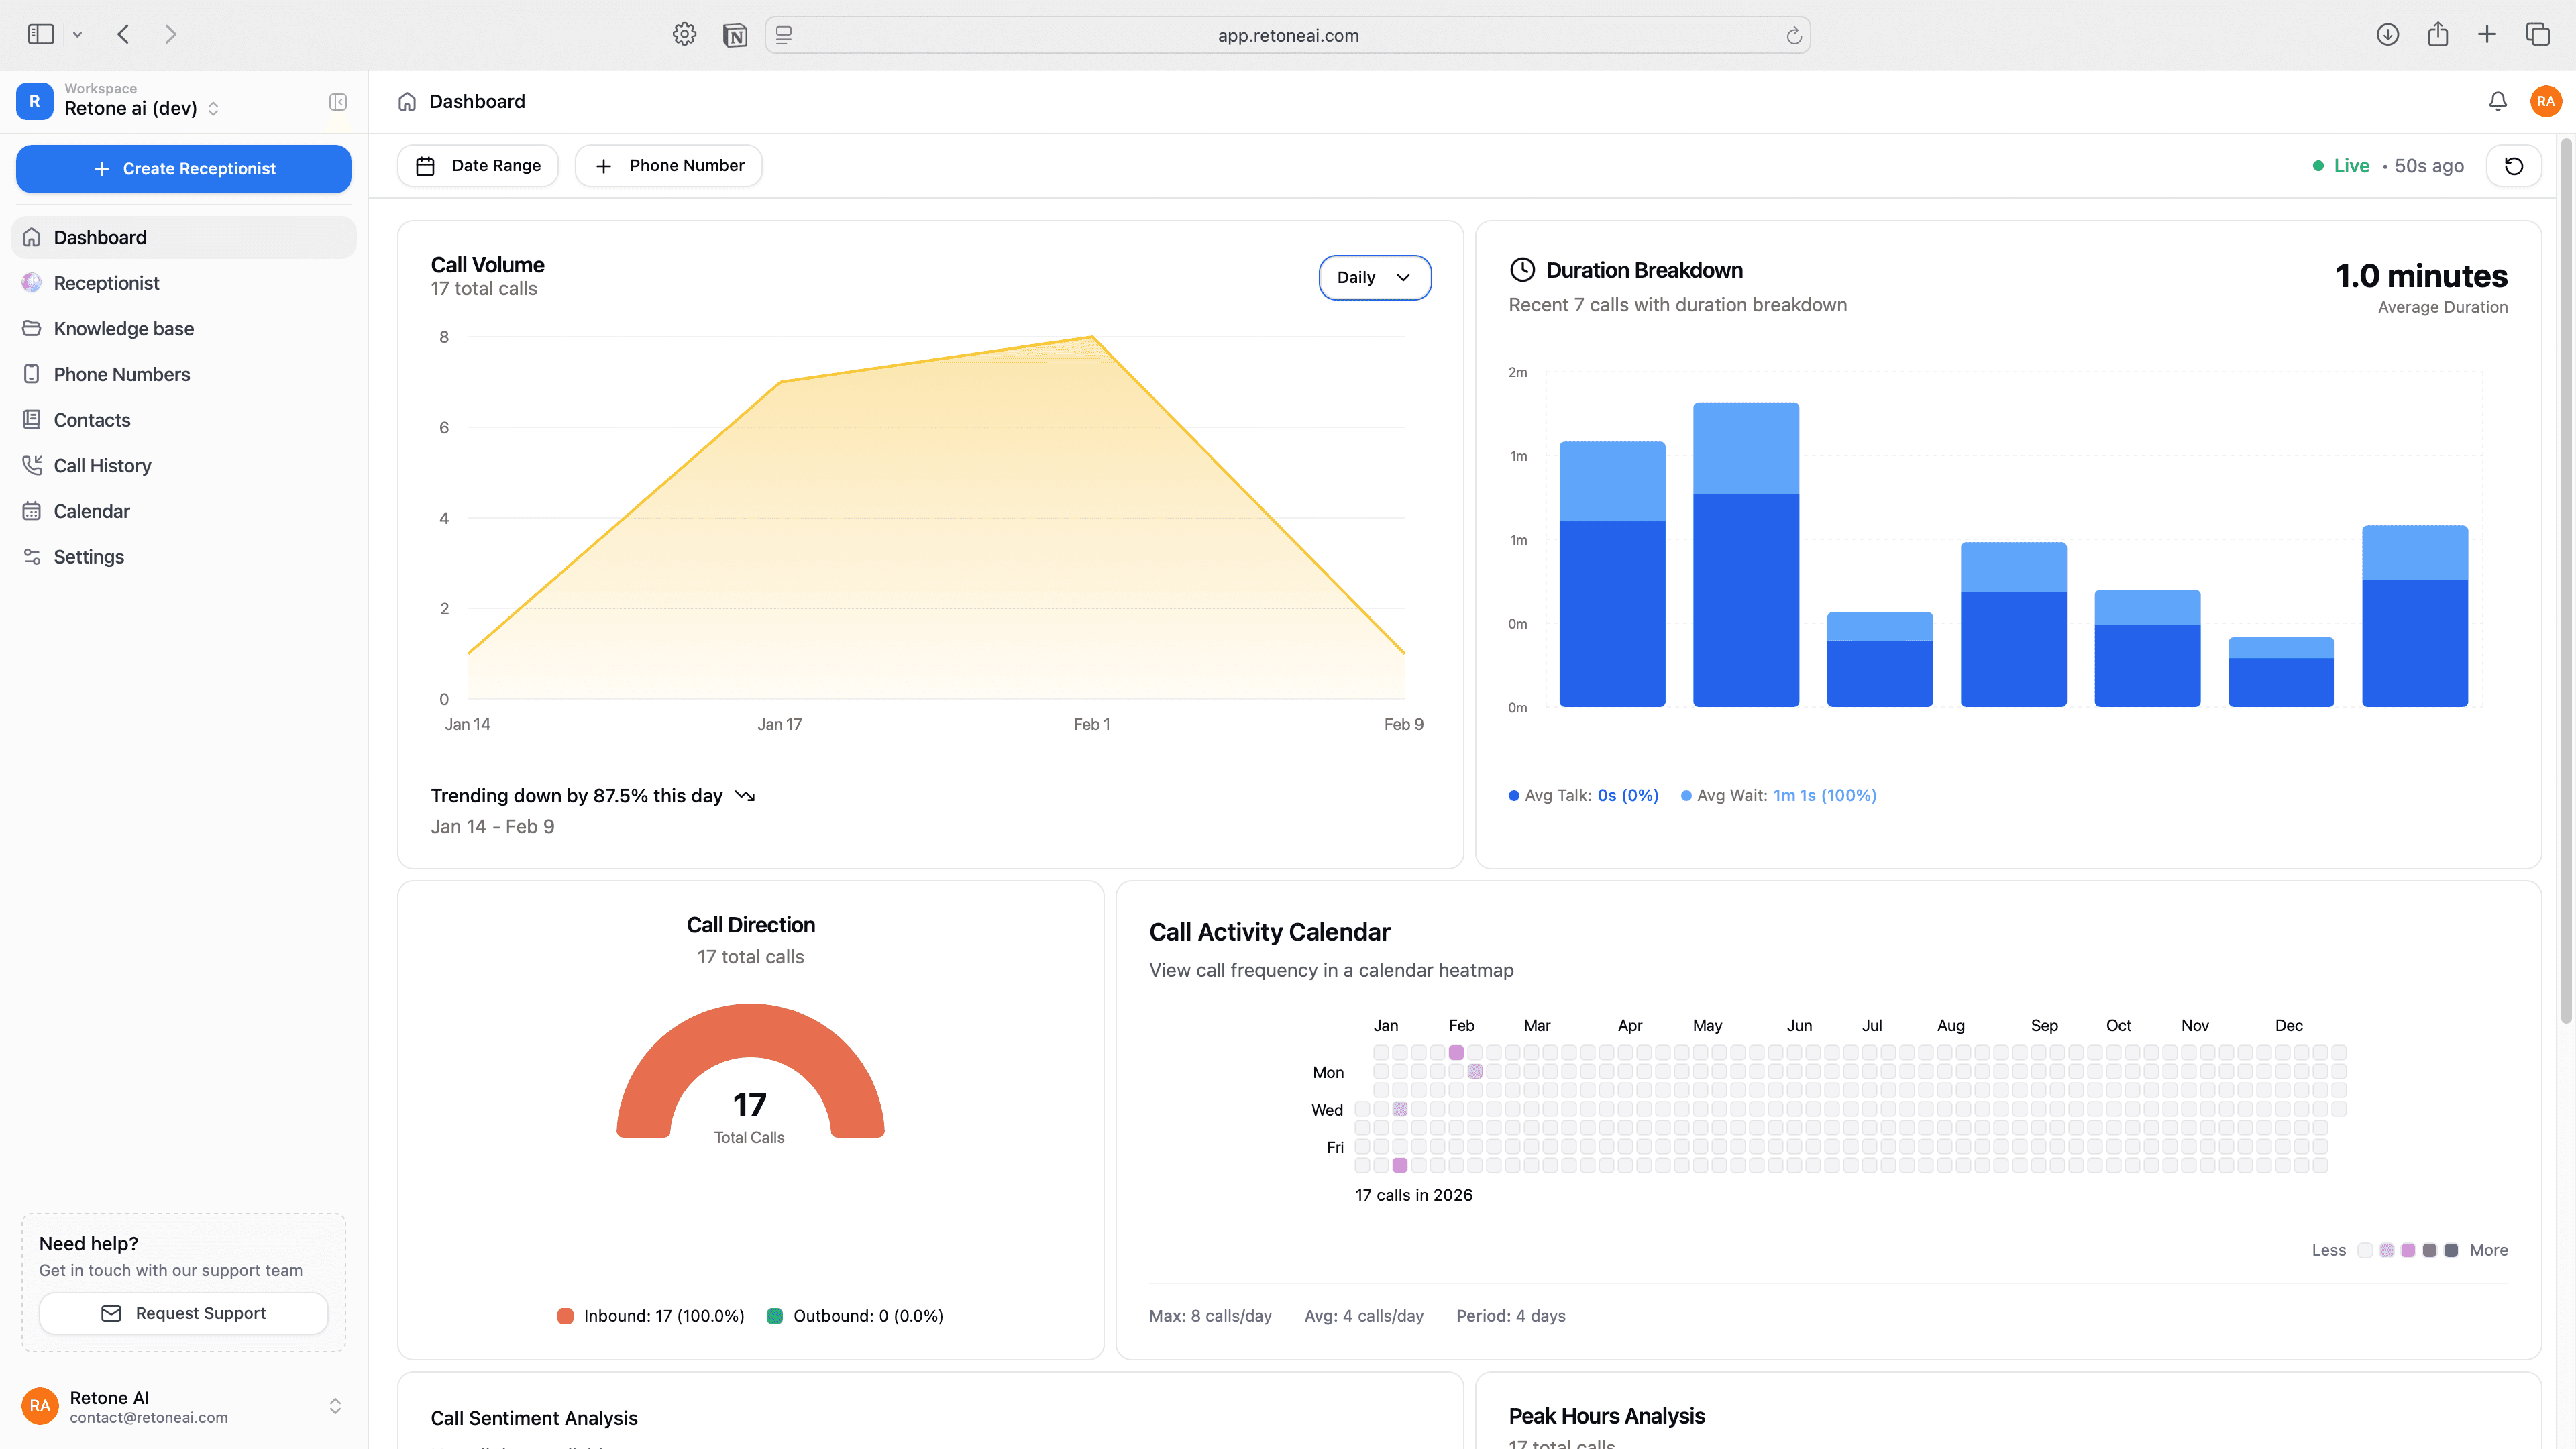This screenshot has height=1449, width=2576.
Task: Click the RA avatar in the top bar
Action: [2545, 101]
